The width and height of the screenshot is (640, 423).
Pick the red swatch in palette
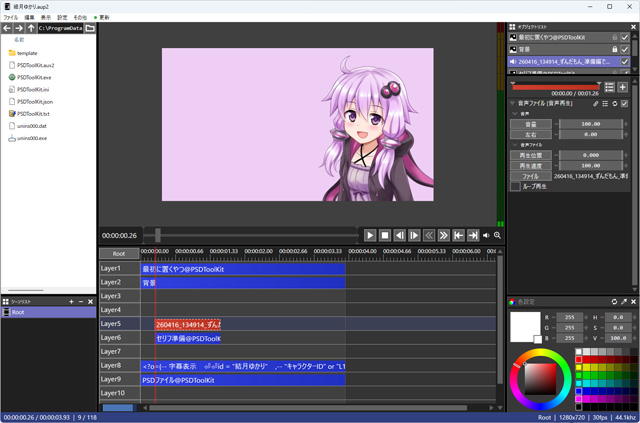578,359
